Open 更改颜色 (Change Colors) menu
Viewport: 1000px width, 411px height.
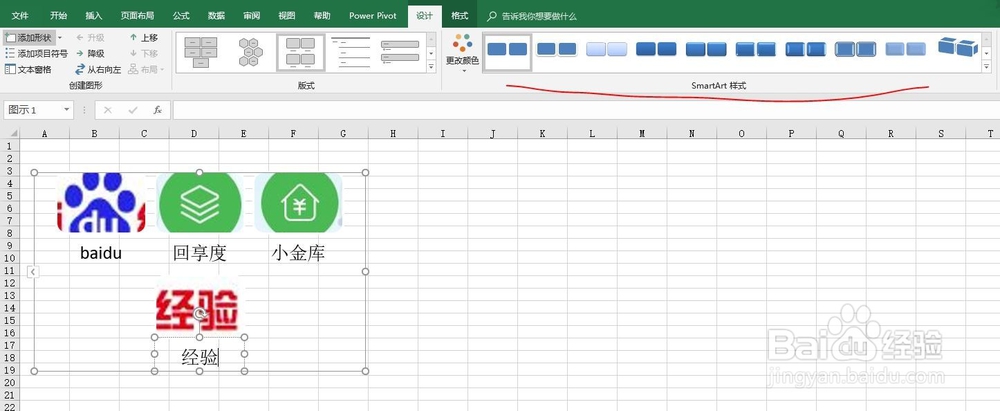(x=463, y=54)
